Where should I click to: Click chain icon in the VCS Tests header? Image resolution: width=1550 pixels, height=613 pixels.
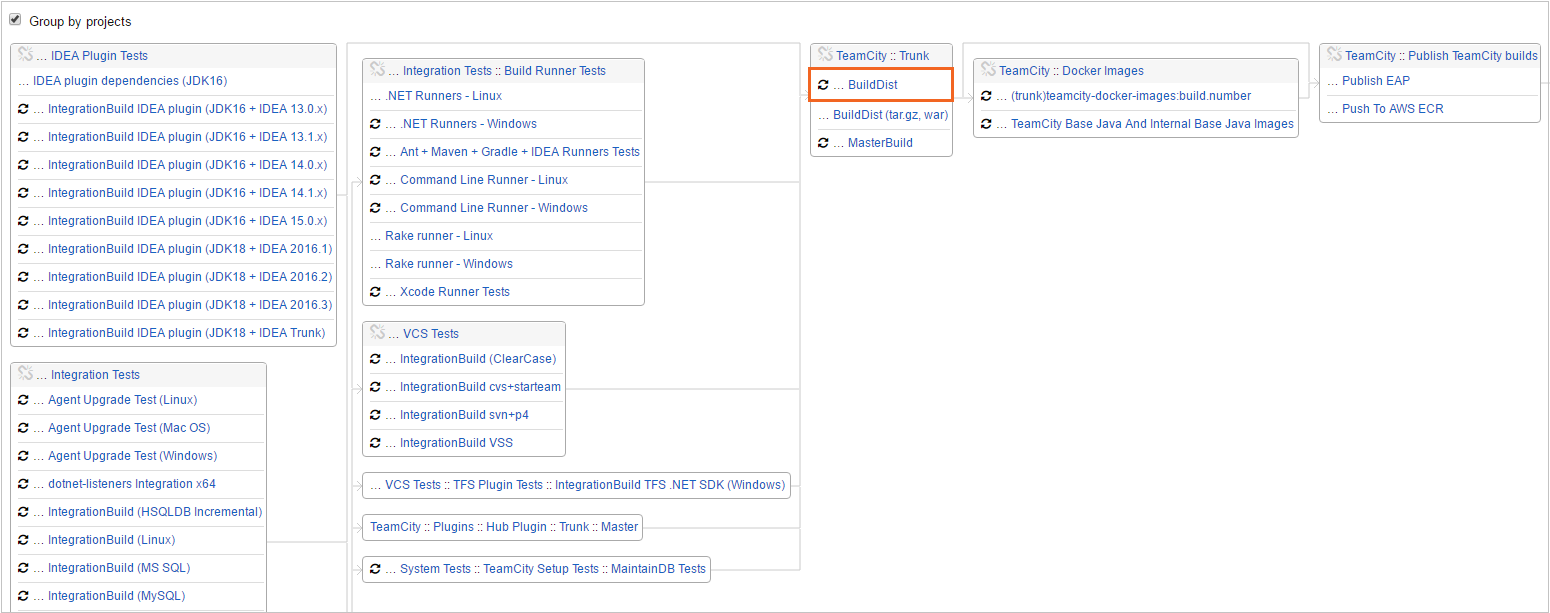tap(378, 333)
